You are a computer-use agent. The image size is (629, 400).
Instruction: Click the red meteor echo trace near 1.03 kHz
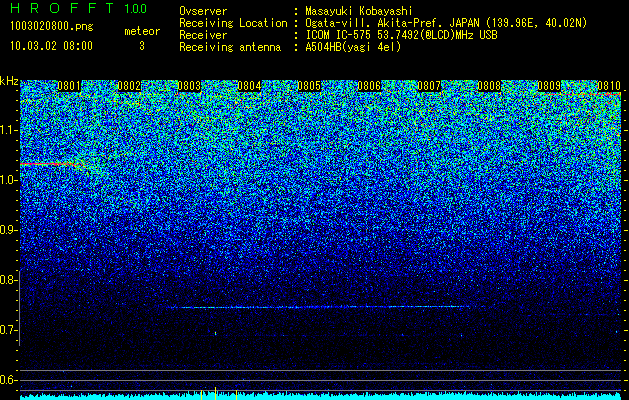tap(50, 164)
